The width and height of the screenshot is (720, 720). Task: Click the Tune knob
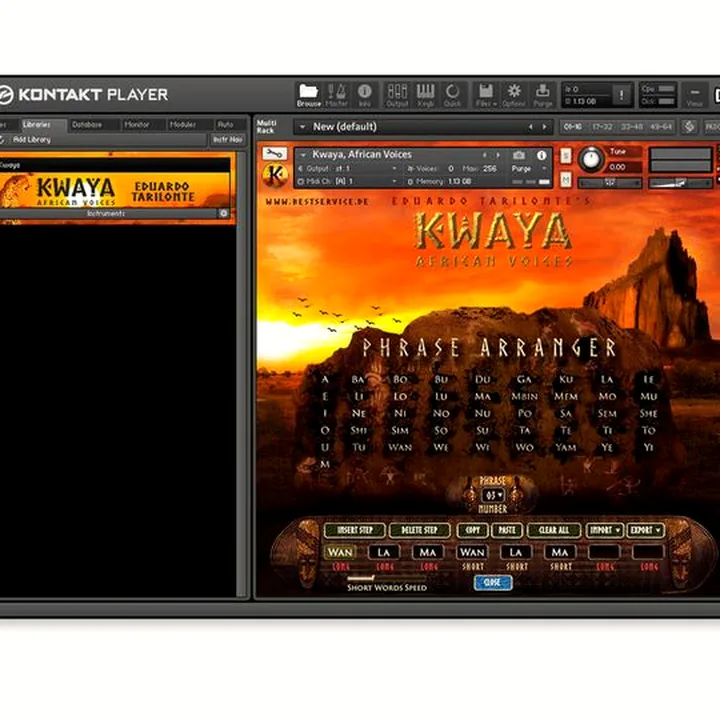click(591, 160)
